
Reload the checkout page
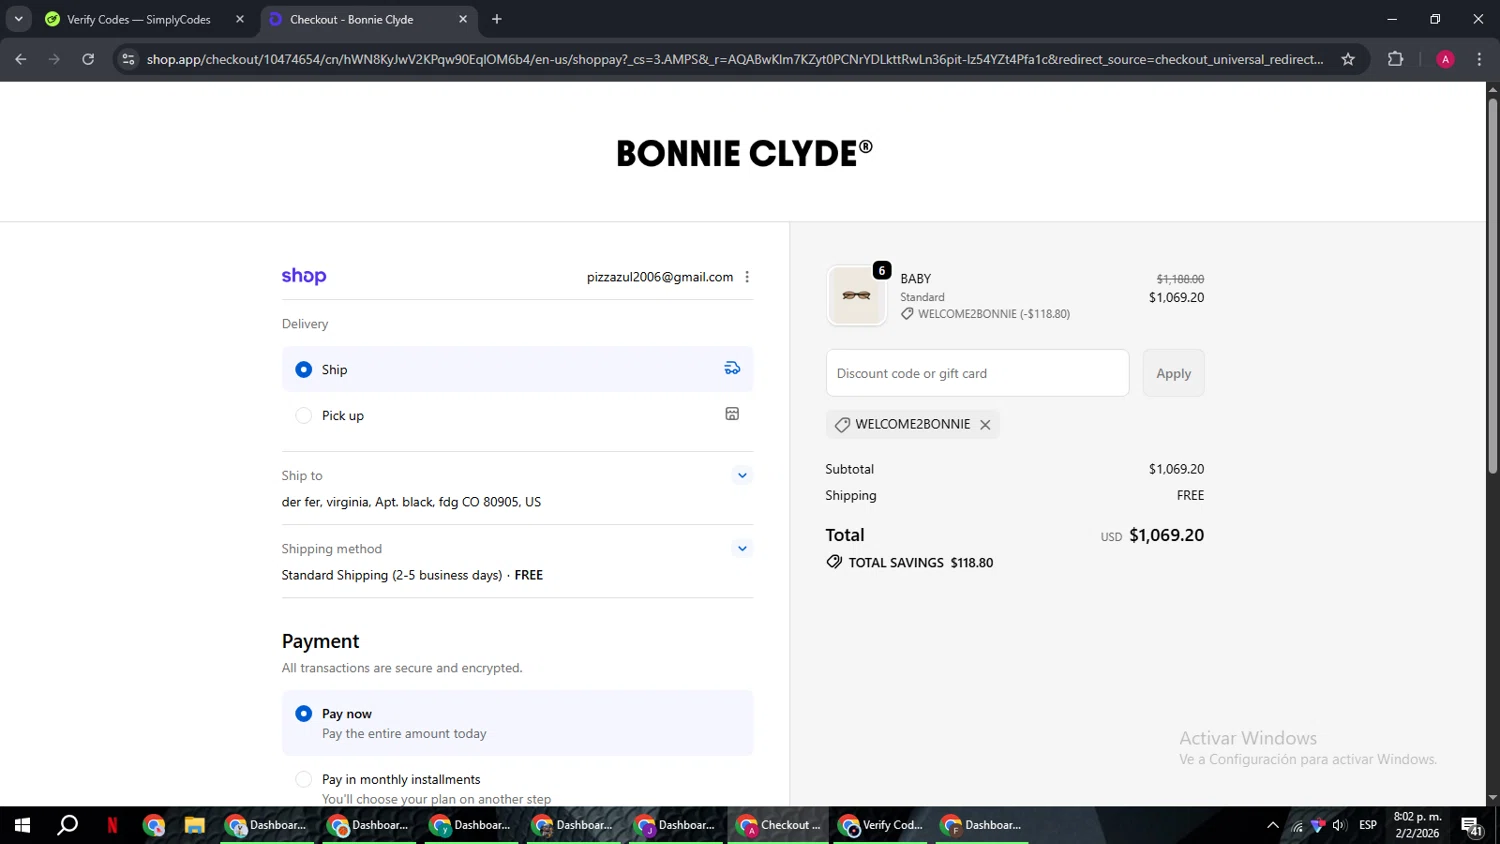tap(88, 59)
